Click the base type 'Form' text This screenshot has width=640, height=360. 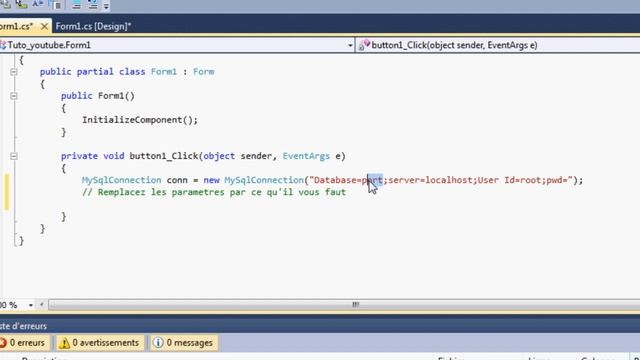point(204,72)
